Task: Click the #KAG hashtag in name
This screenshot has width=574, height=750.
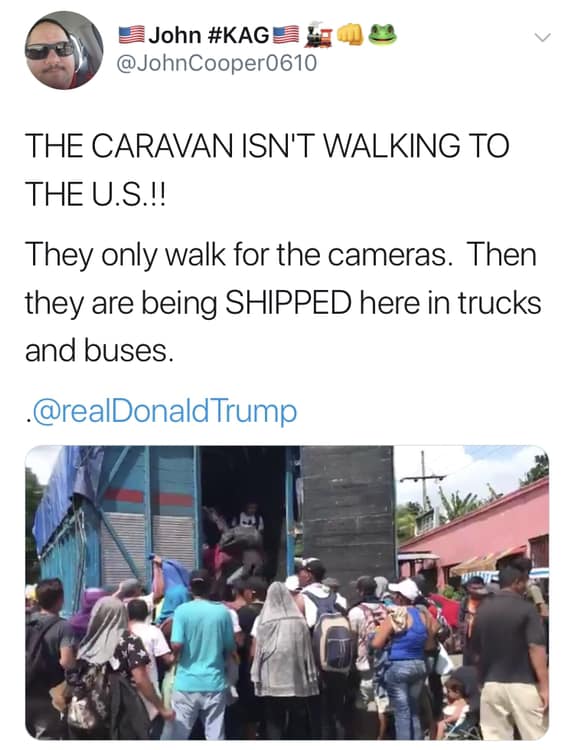Action: 239,35
